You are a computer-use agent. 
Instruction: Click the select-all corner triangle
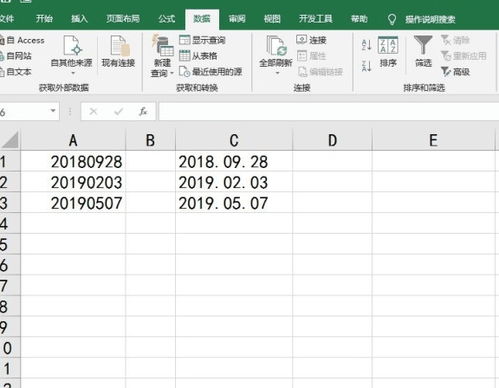11,140
